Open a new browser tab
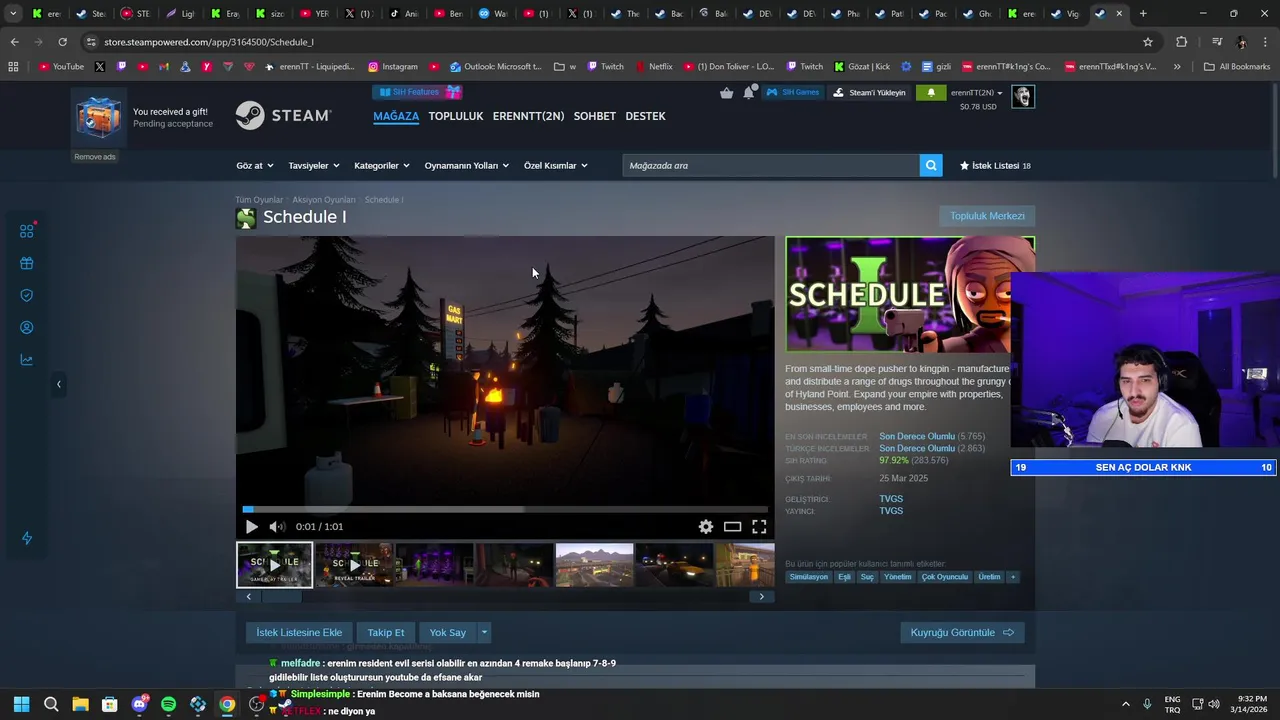Image resolution: width=1280 pixels, height=720 pixels. pyautogui.click(x=1143, y=13)
